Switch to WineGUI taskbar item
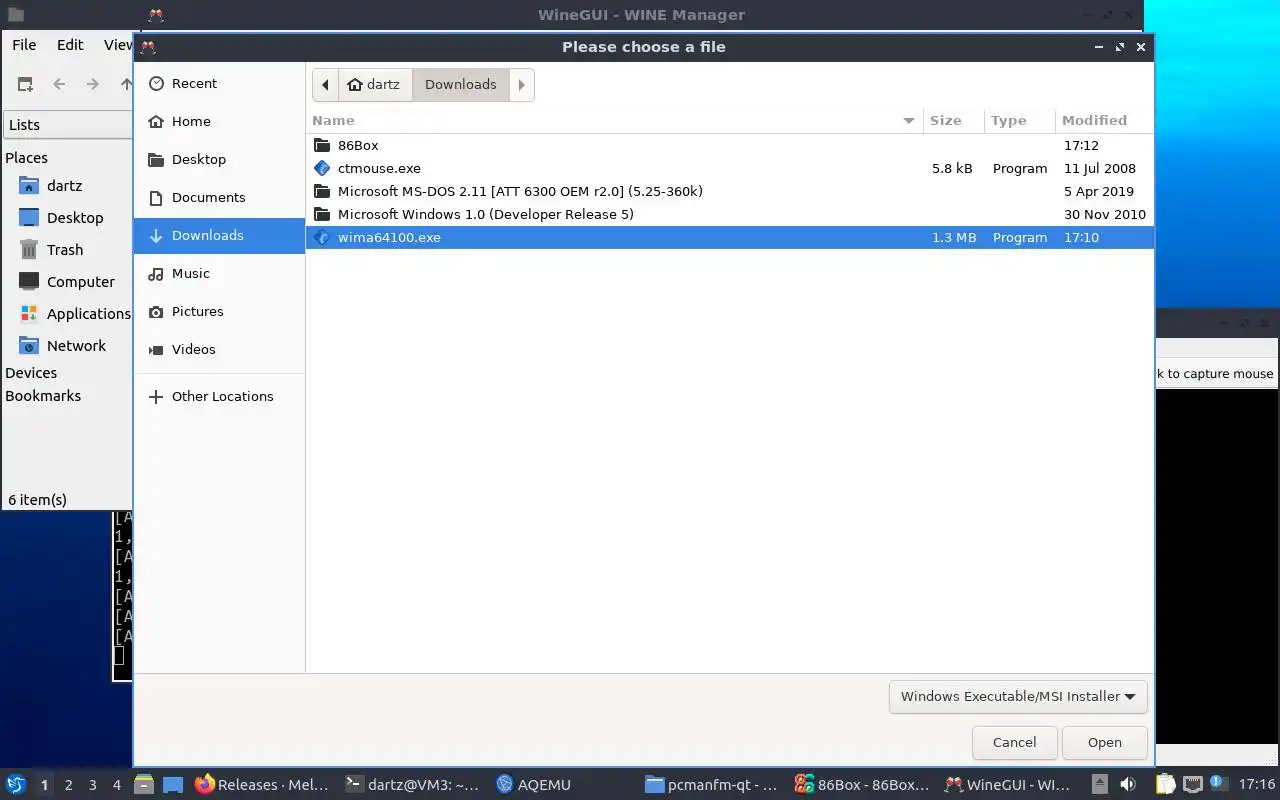This screenshot has width=1280, height=800. coord(1010,785)
